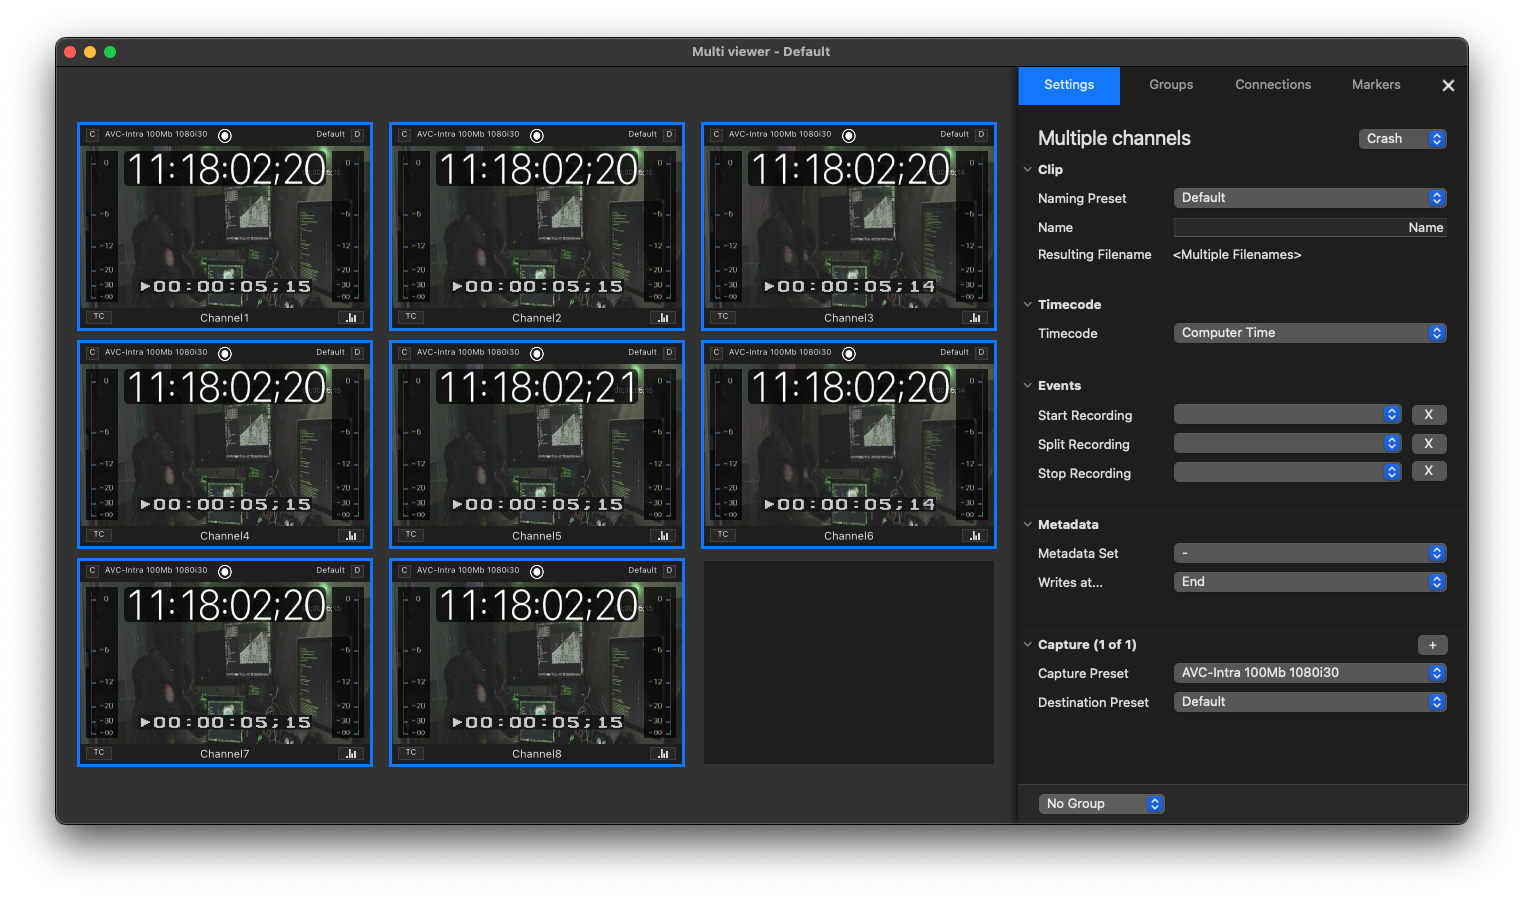Clear the Stop Recording event with X
The height and width of the screenshot is (898, 1524).
(x=1429, y=471)
